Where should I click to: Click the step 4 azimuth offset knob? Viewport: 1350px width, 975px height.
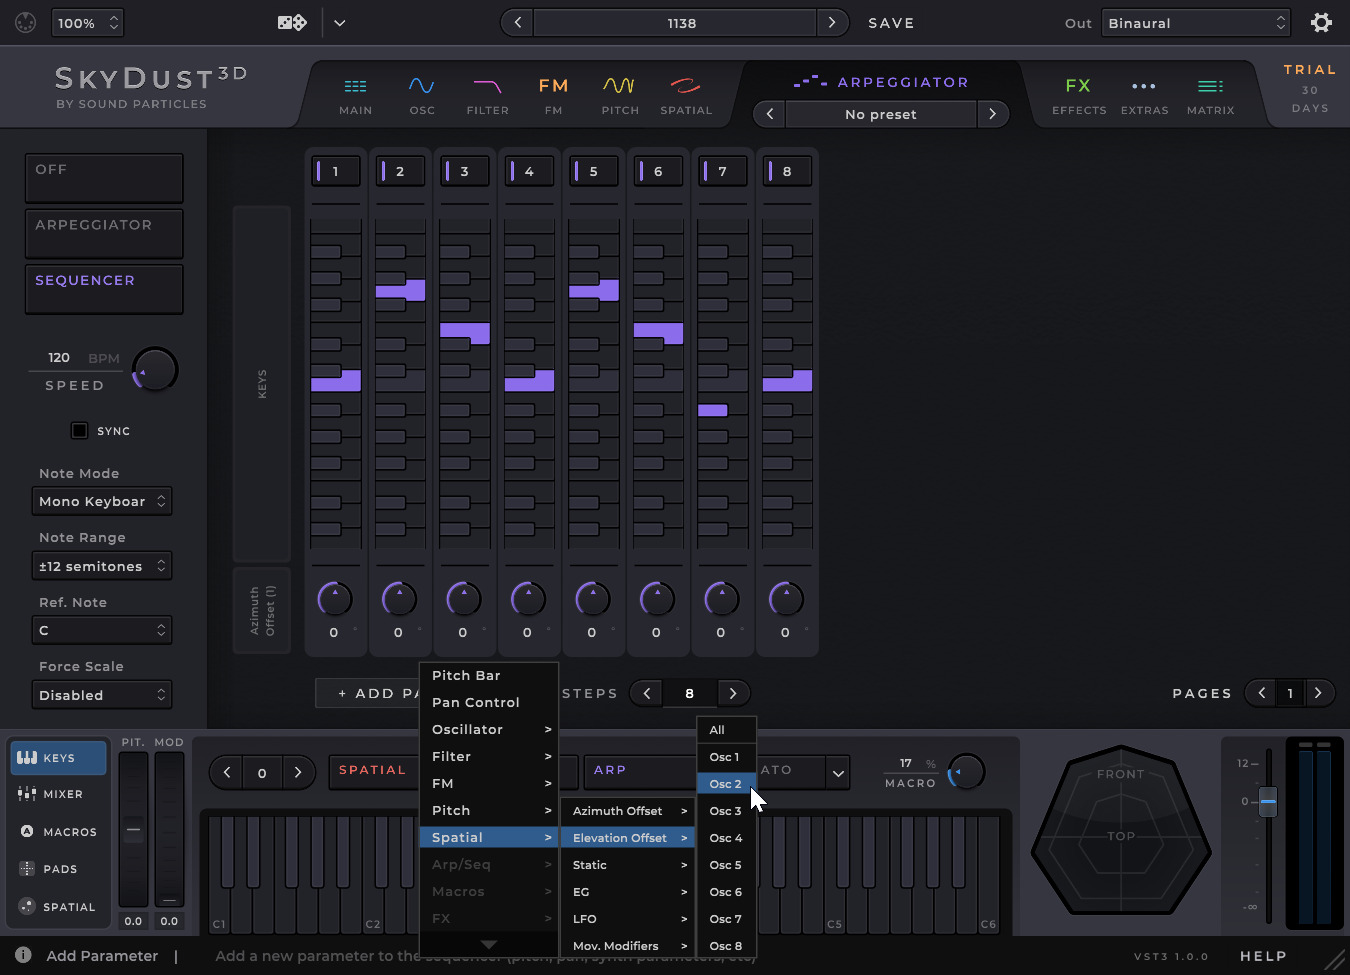click(x=528, y=599)
